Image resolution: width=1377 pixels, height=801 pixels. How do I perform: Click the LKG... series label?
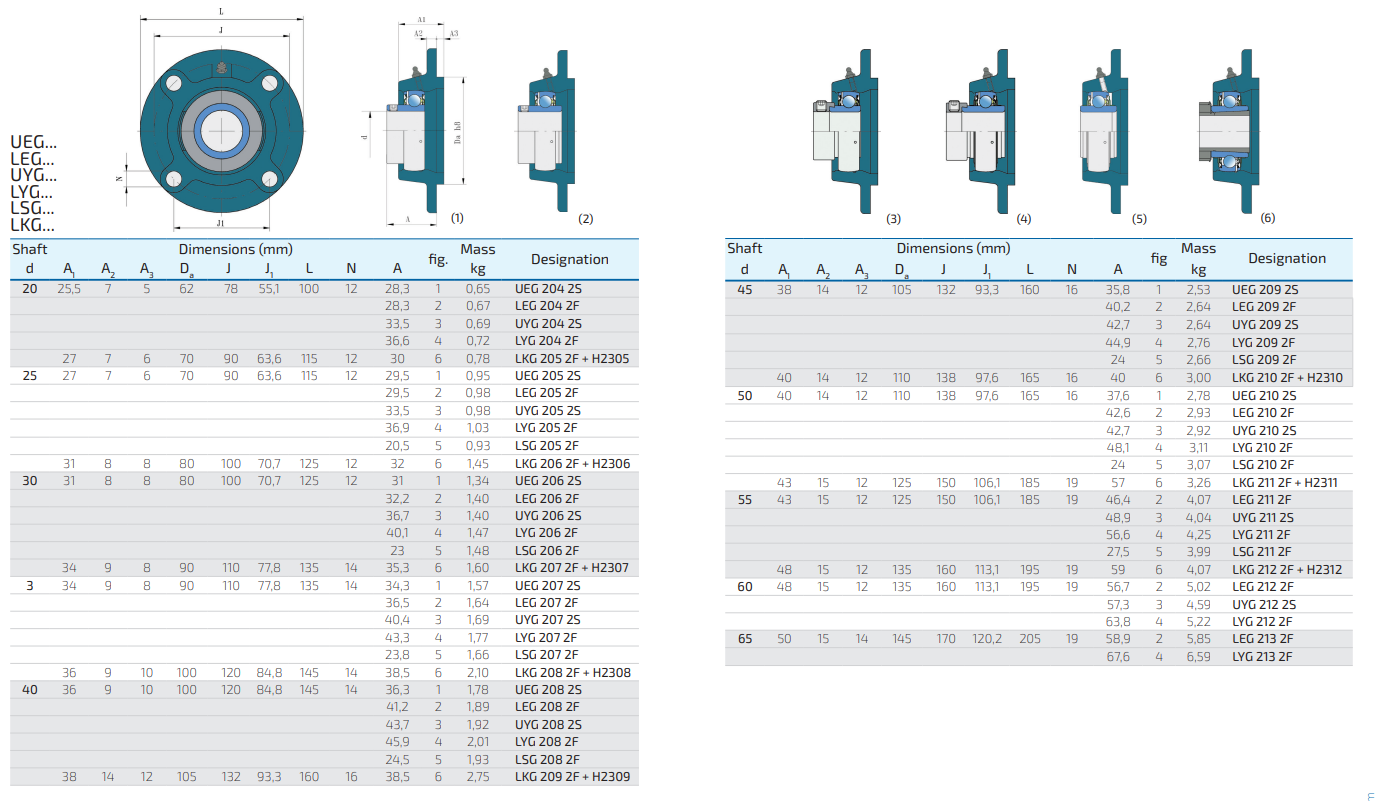tap(33, 225)
